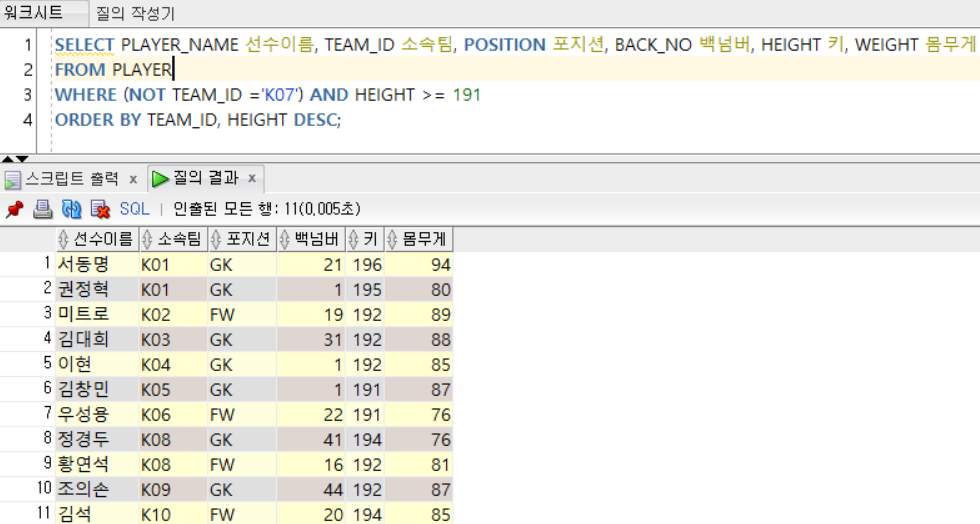980x524 pixels.
Task: Click the SQL link in results toolbar
Action: (x=134, y=209)
